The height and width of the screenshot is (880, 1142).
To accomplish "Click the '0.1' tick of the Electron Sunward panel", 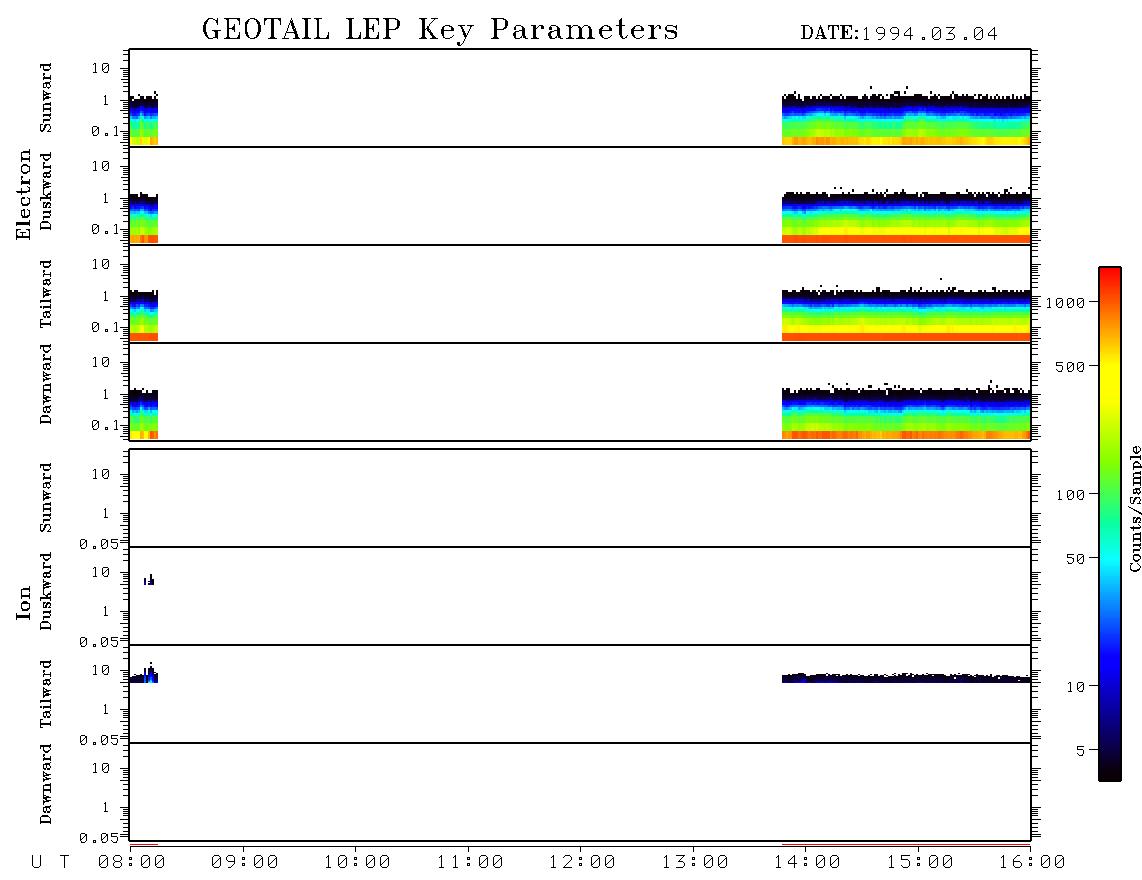I will 105,131.
